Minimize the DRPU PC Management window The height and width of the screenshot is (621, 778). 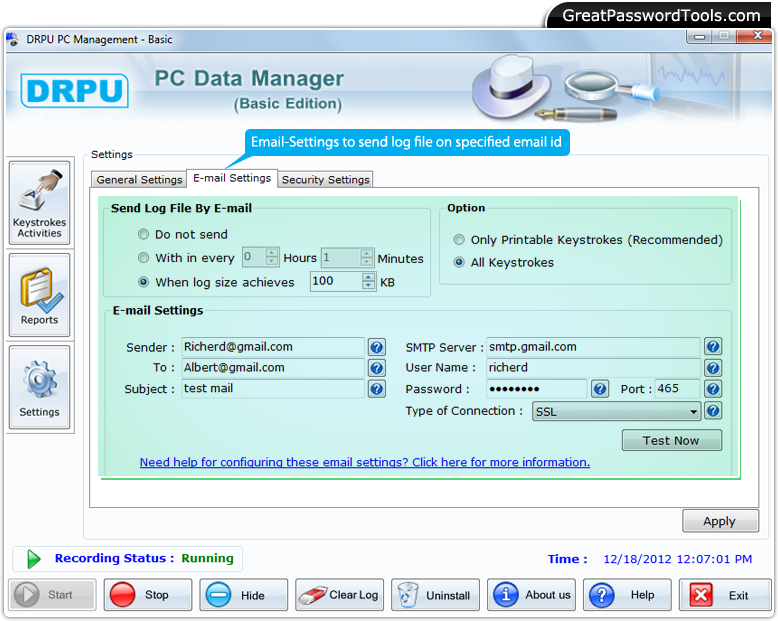(700, 36)
